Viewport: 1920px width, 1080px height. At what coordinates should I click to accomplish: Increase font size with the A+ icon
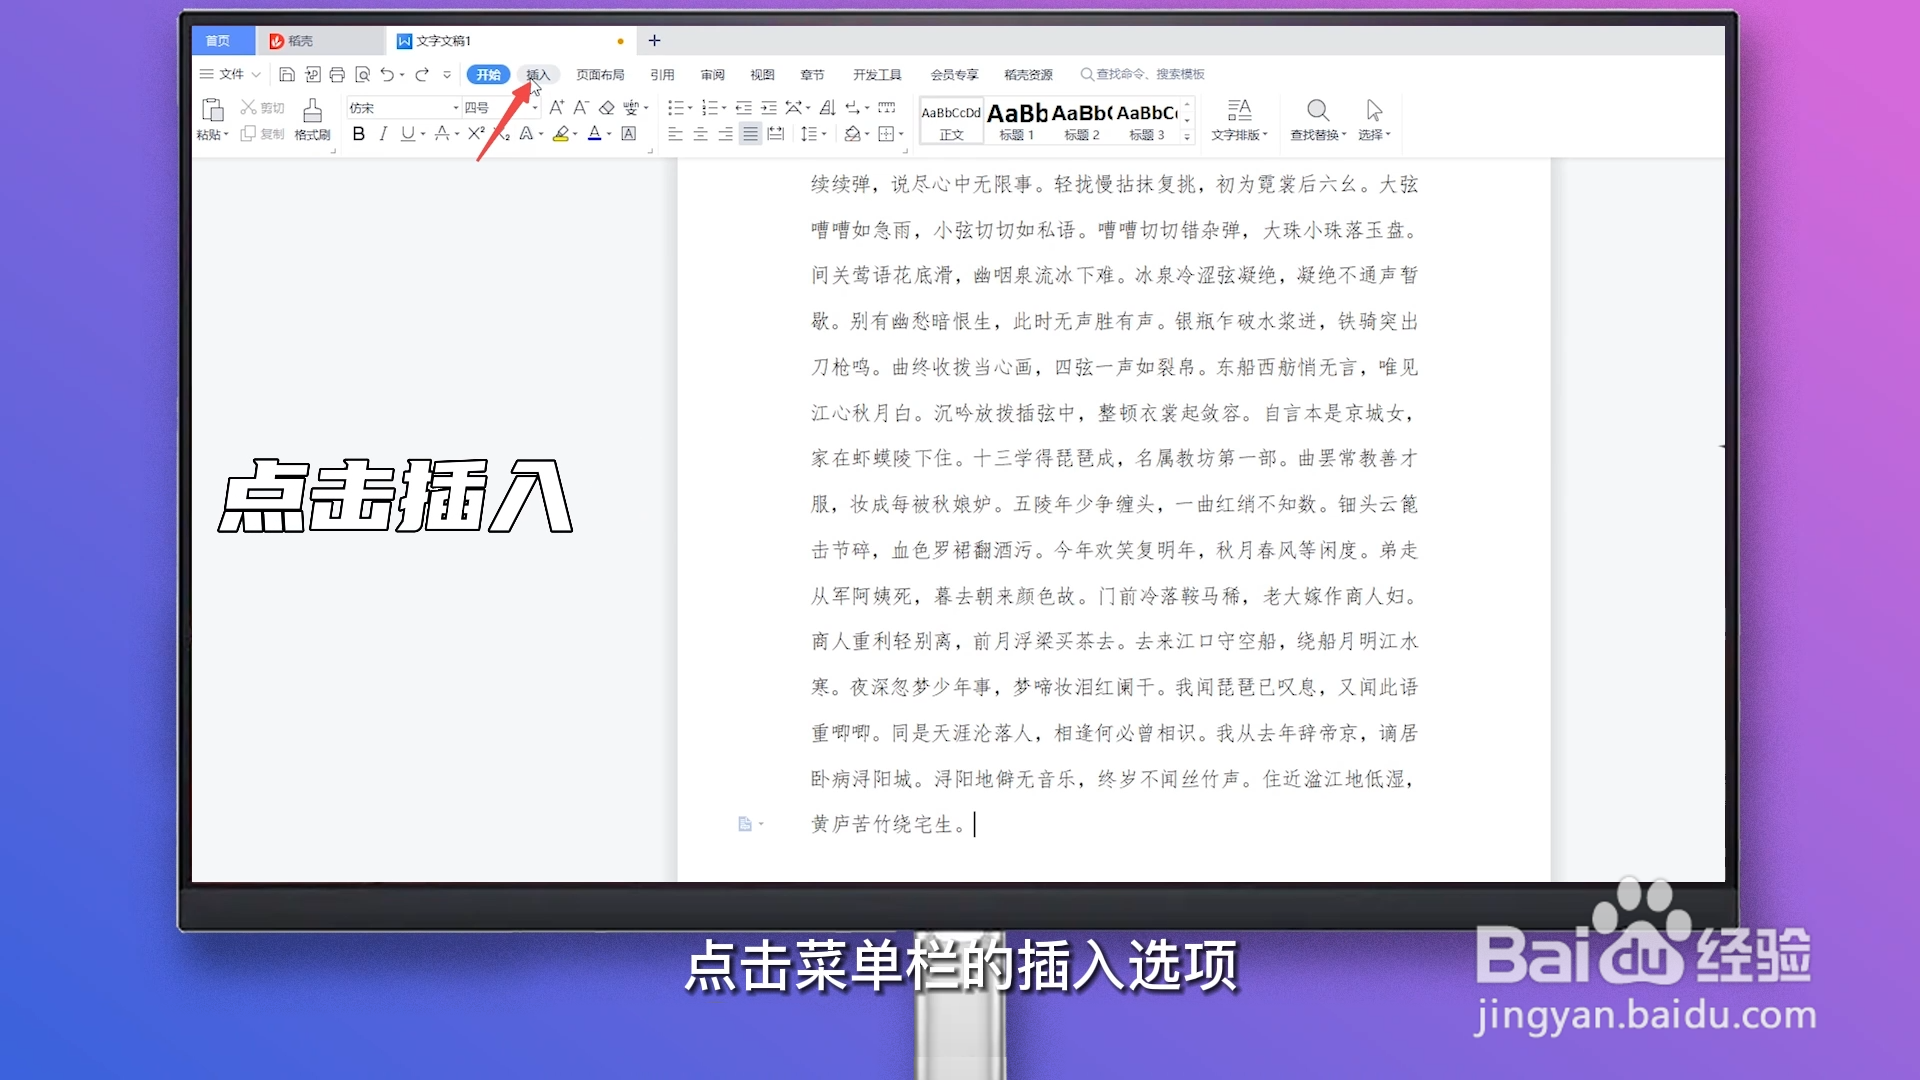click(x=557, y=107)
